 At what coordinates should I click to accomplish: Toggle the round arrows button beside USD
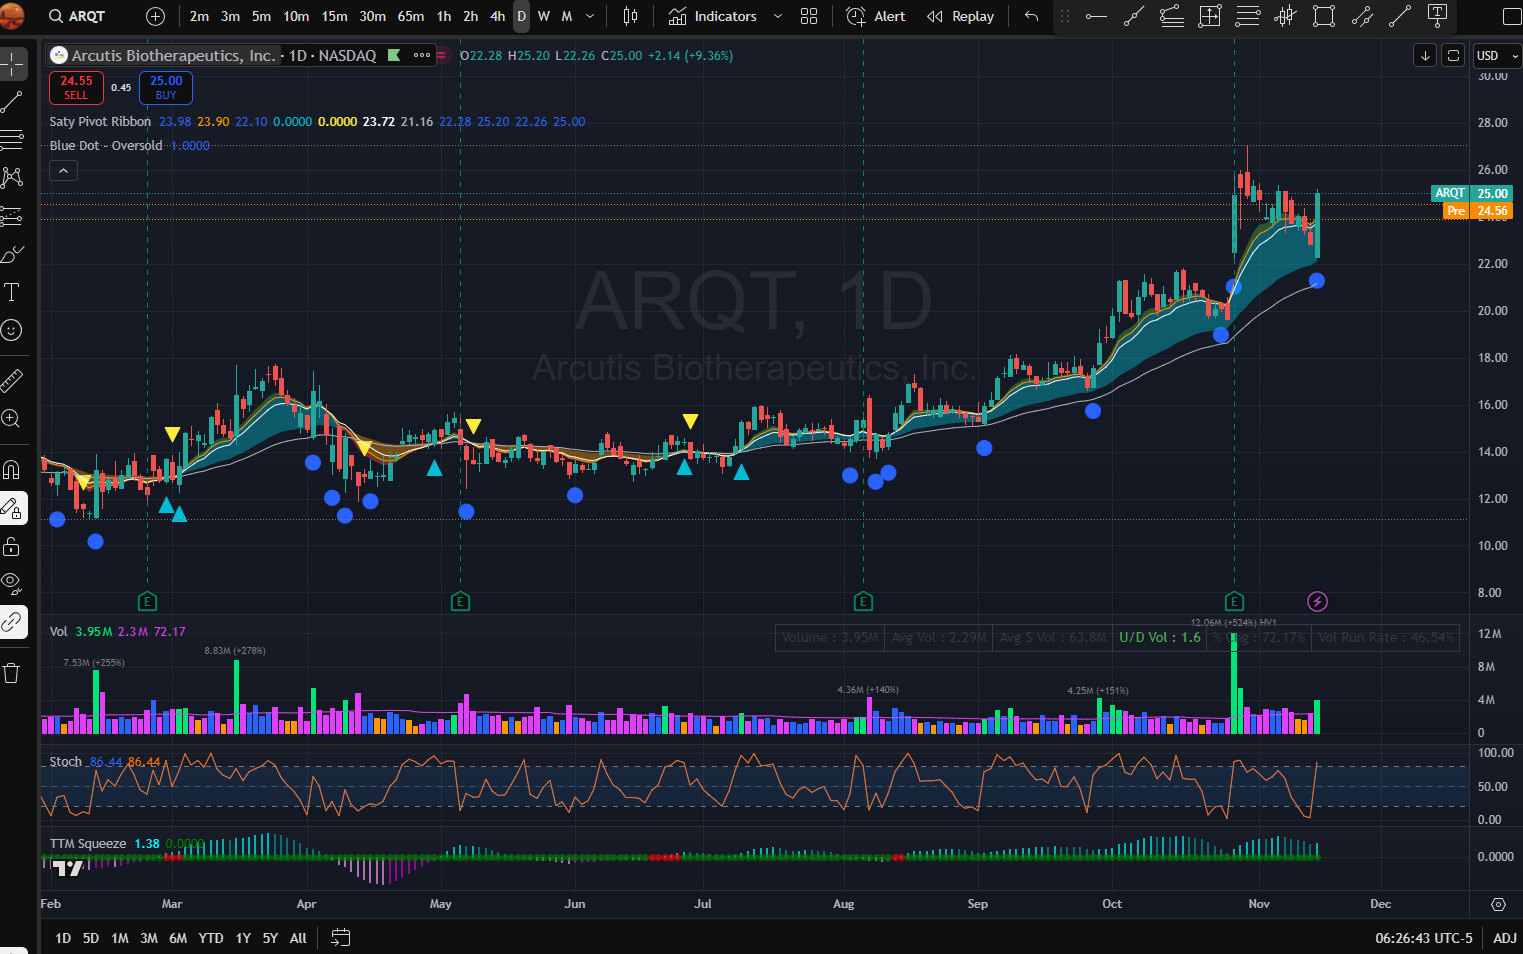point(1454,55)
